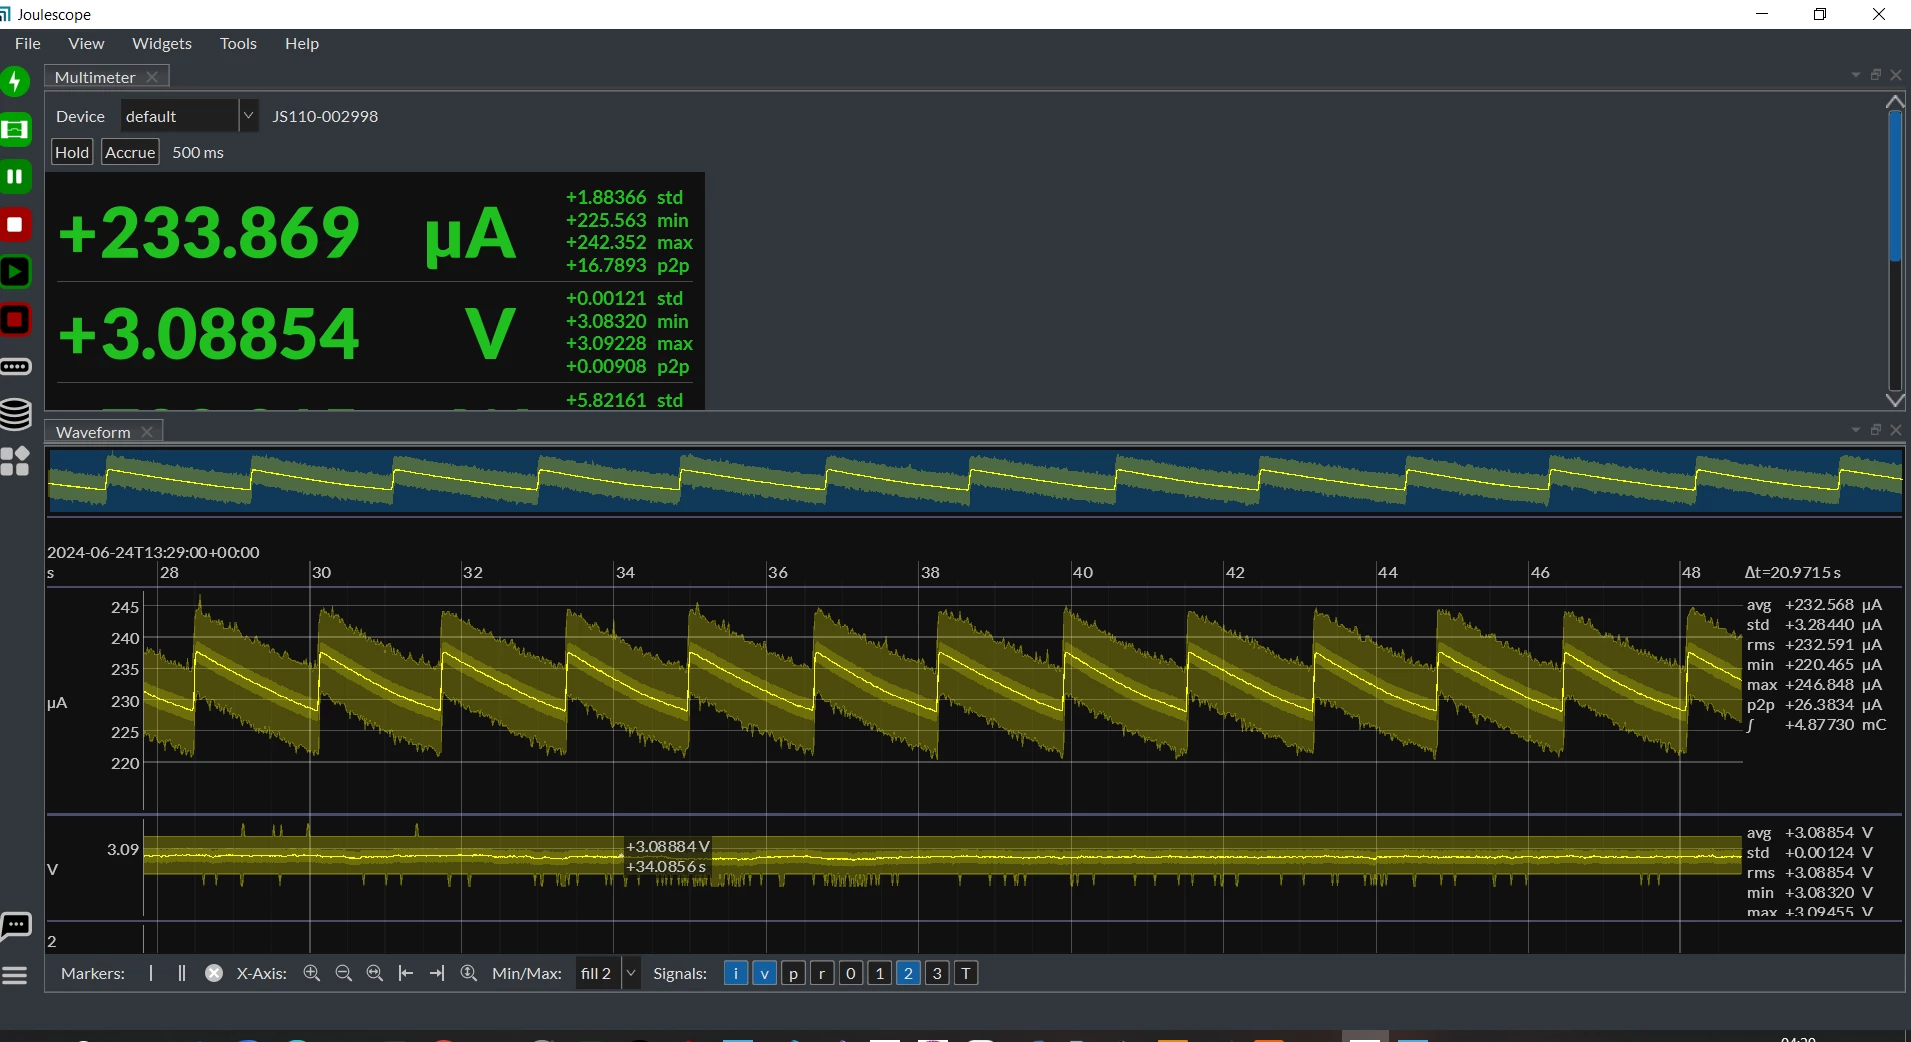Close the Waveform tab with its X

point(147,432)
